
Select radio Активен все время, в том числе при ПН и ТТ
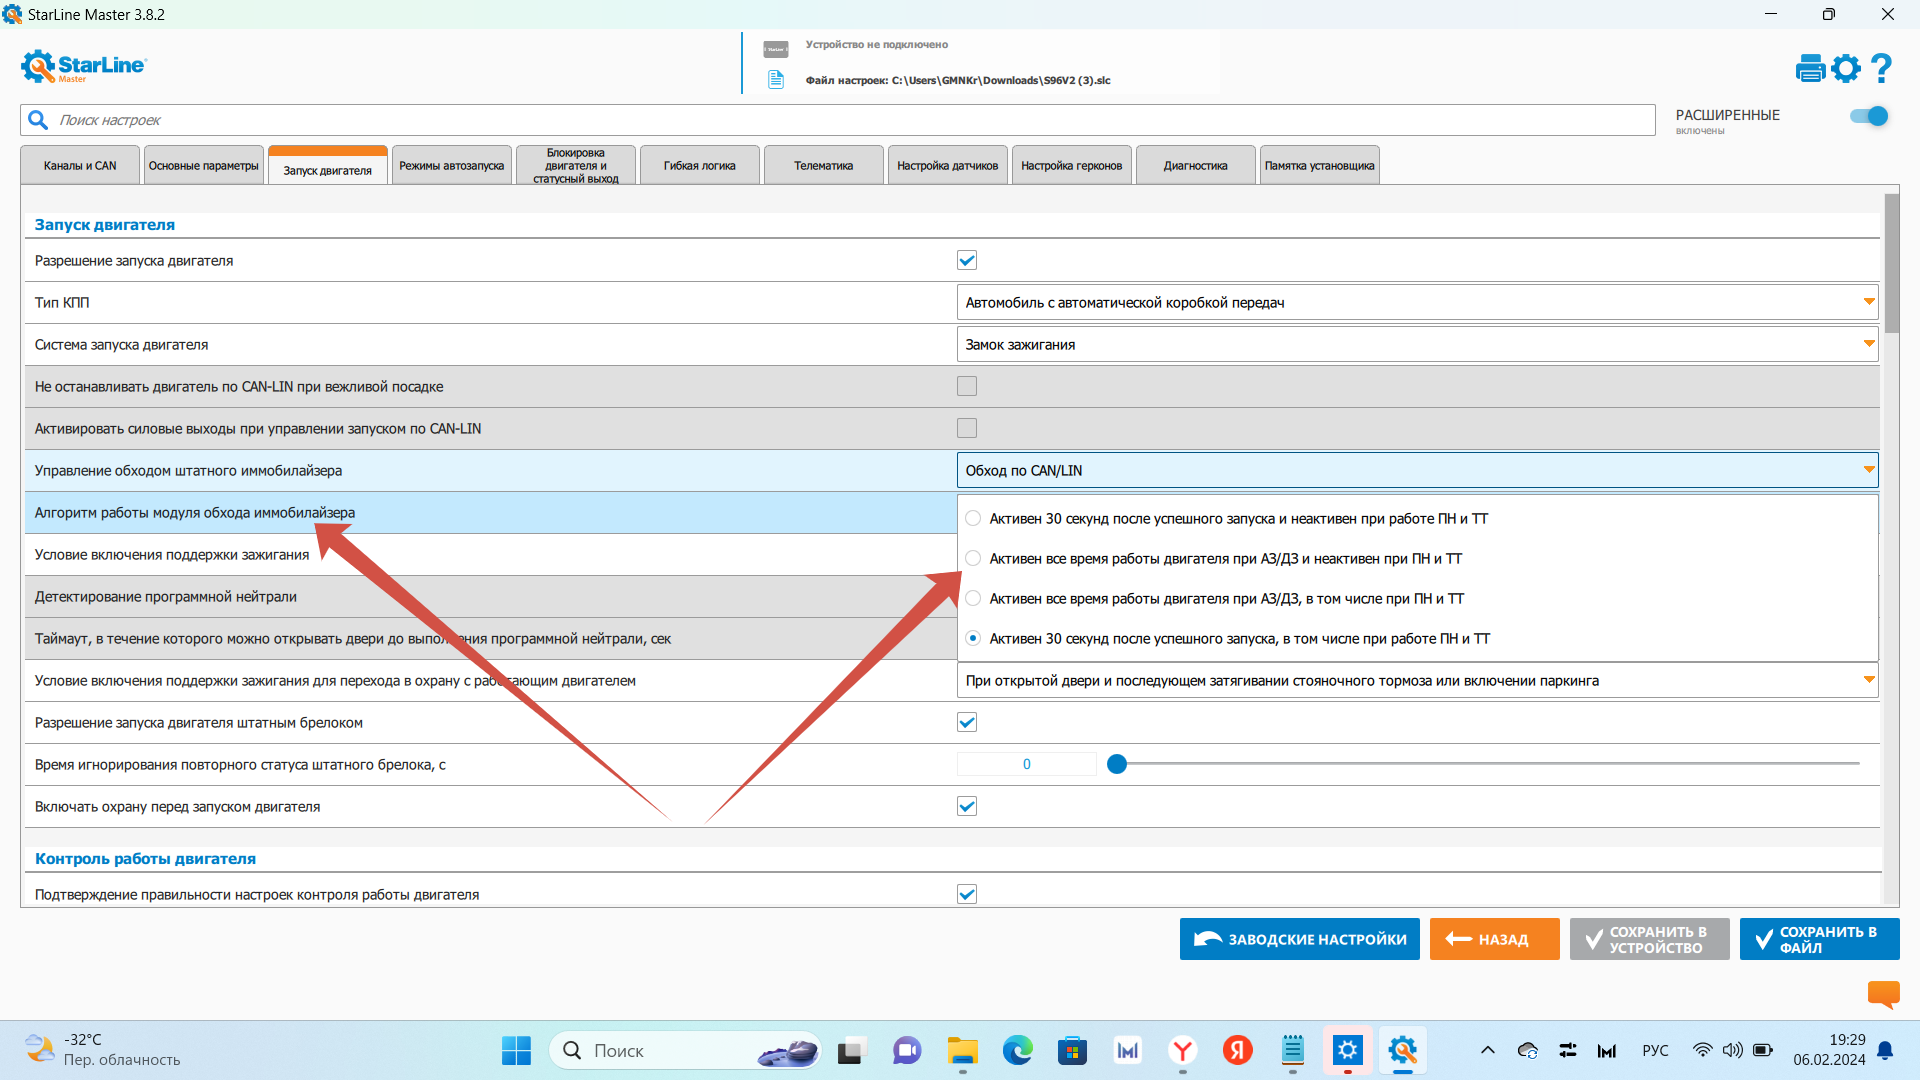click(x=973, y=598)
